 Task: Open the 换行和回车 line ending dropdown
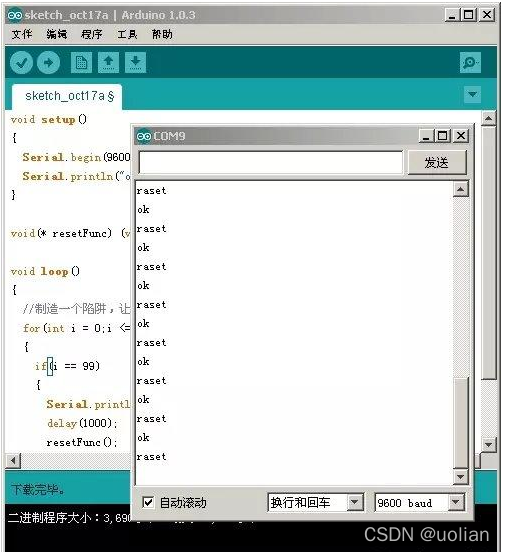[316, 502]
